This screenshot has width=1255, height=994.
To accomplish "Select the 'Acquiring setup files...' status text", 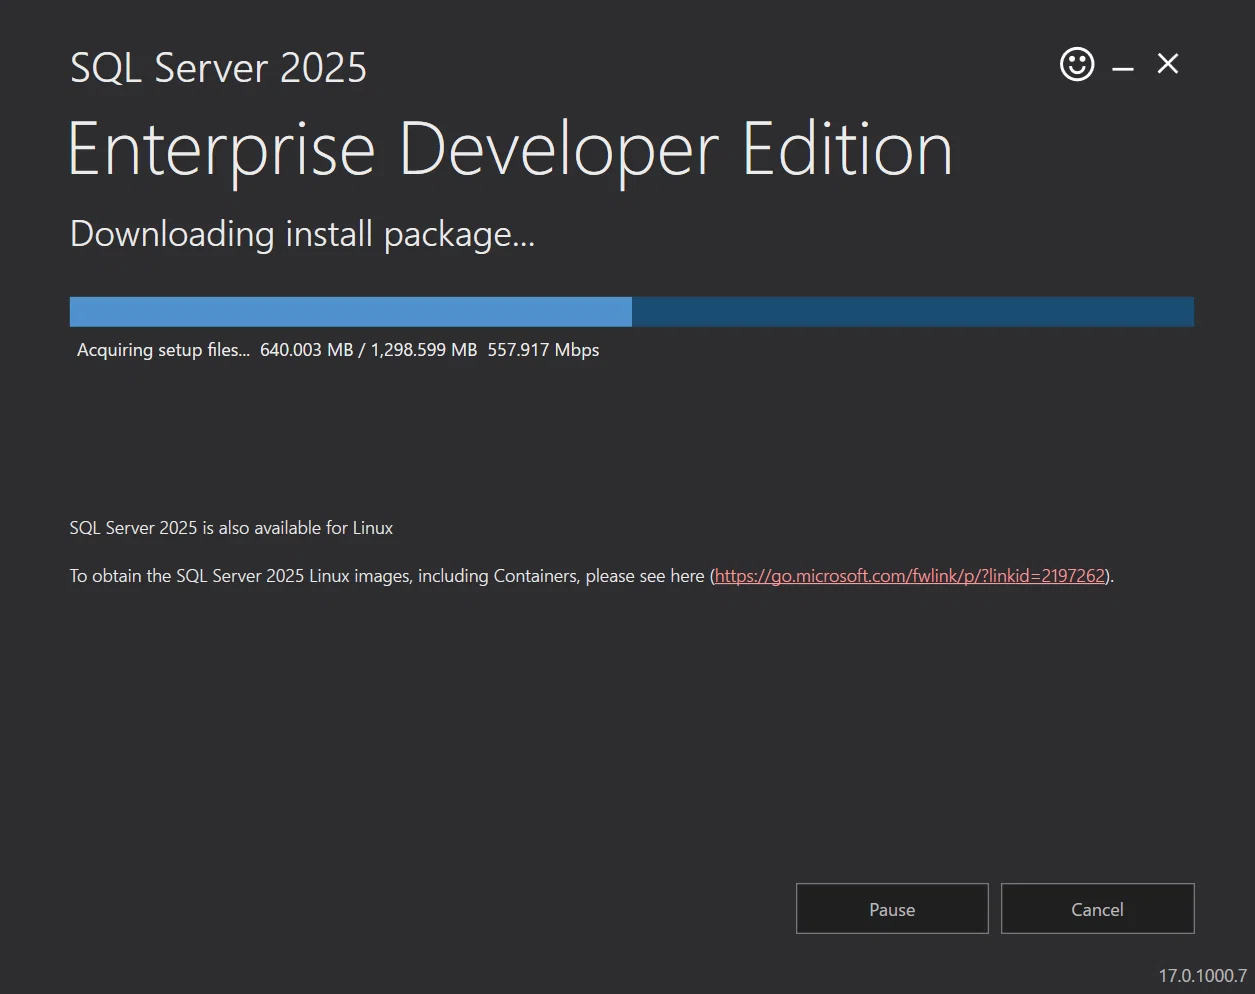I will coord(163,350).
